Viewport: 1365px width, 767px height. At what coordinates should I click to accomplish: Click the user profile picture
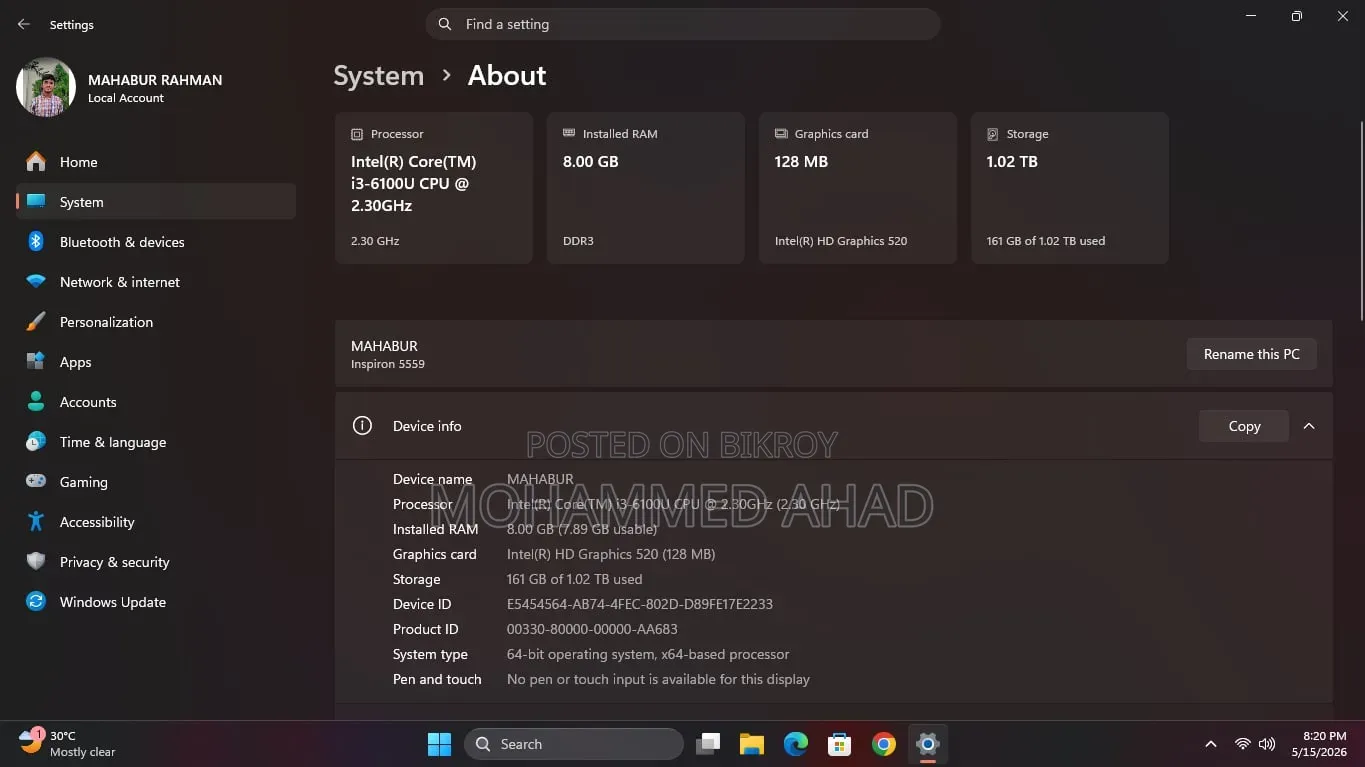(46, 87)
